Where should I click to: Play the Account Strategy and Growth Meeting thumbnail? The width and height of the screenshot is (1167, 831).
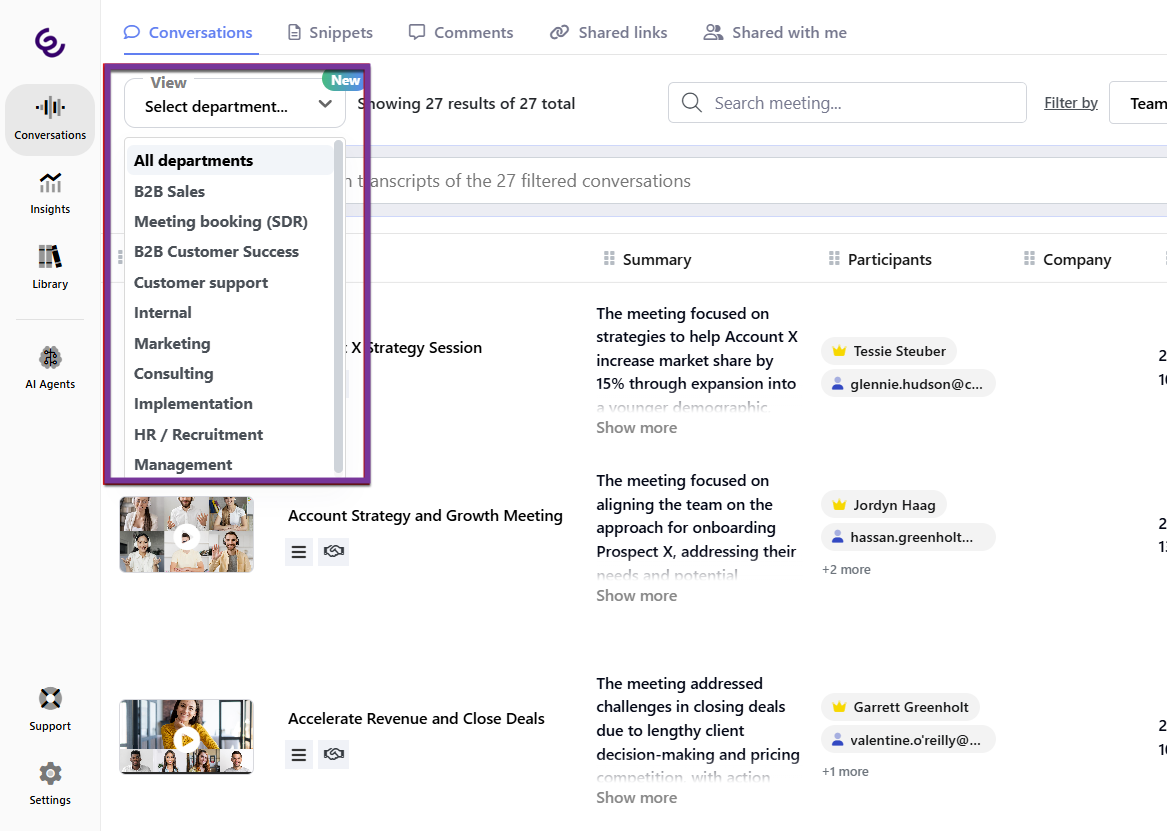pyautogui.click(x=186, y=535)
